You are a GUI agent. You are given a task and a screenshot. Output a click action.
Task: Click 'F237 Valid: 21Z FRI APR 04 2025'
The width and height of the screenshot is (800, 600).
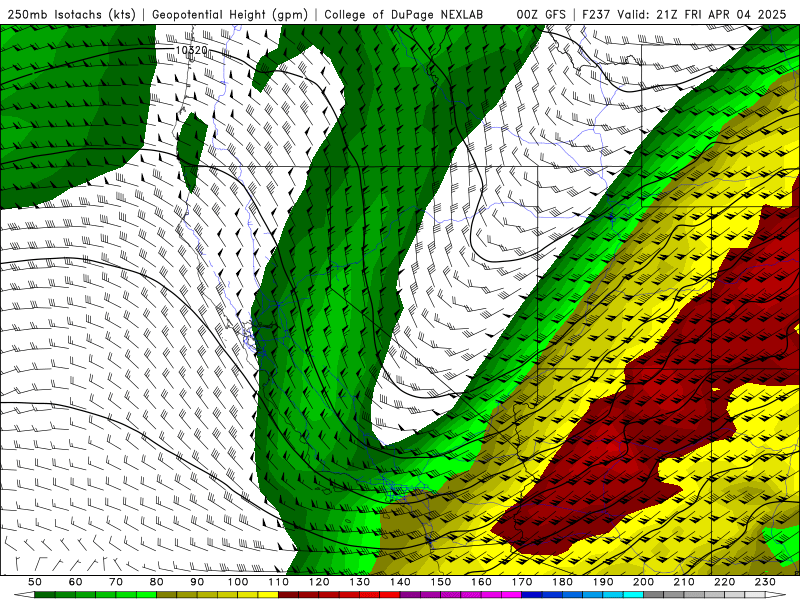click(x=684, y=15)
